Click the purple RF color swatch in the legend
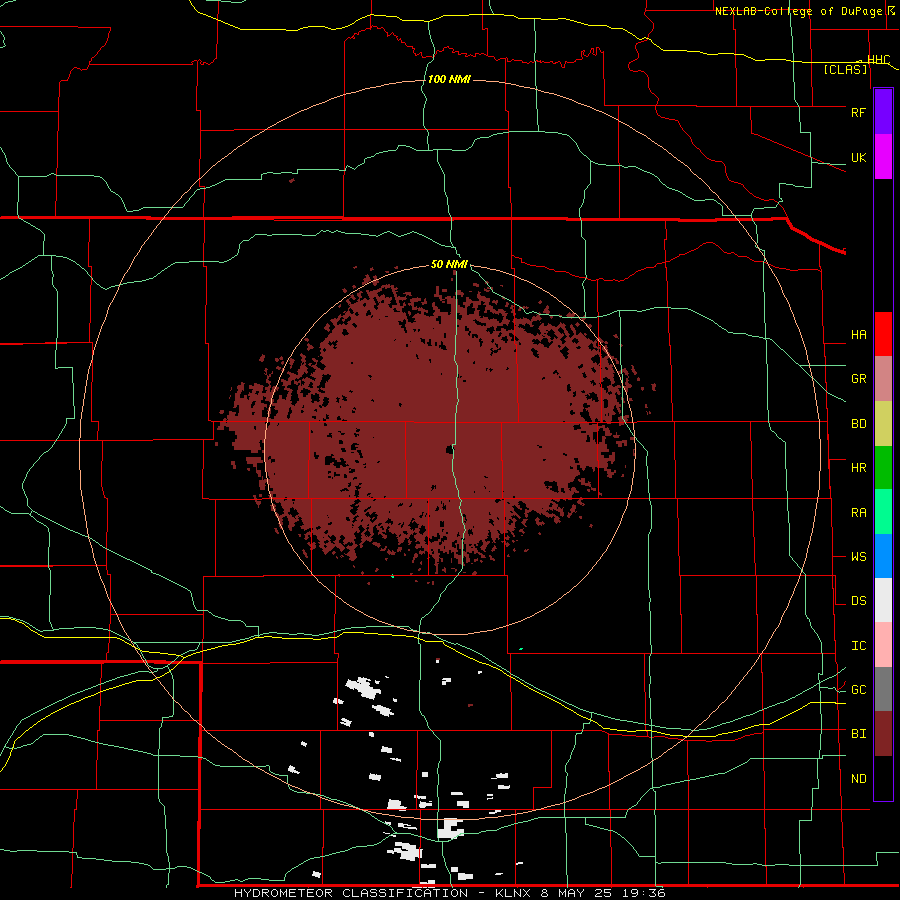Image resolution: width=900 pixels, height=900 pixels. (883, 112)
